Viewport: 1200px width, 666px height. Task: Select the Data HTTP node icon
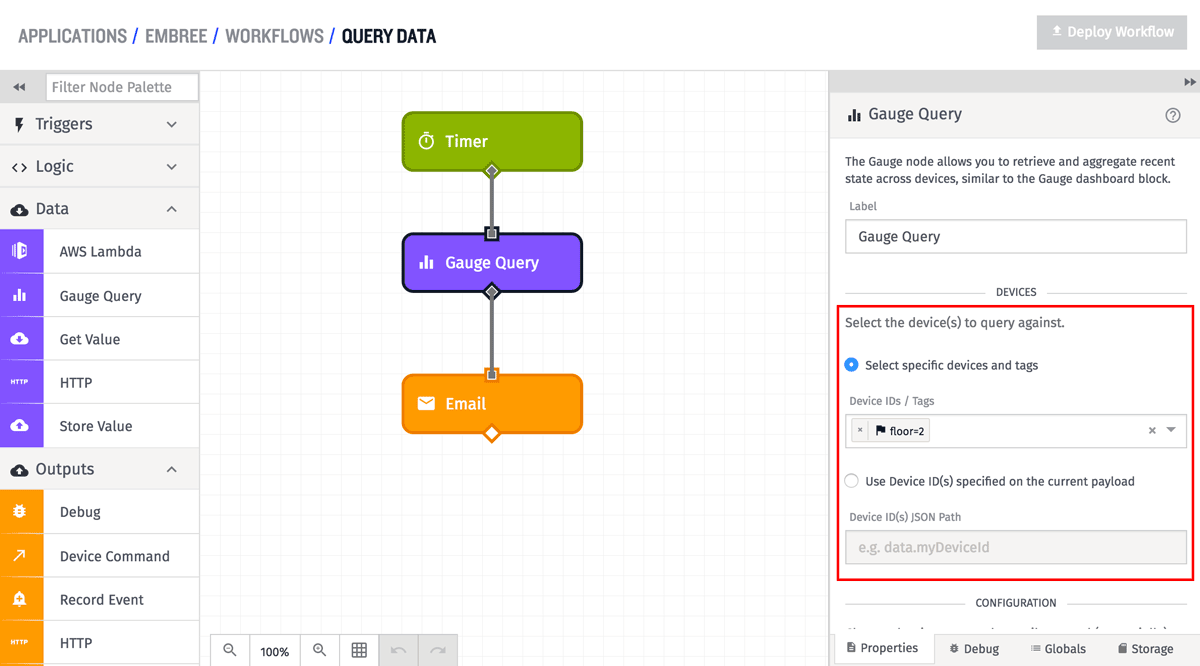tap(19, 382)
